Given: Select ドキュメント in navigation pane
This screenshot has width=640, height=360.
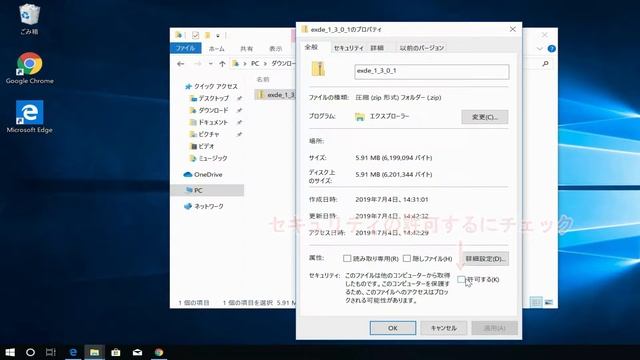Looking at the screenshot, I should point(209,122).
